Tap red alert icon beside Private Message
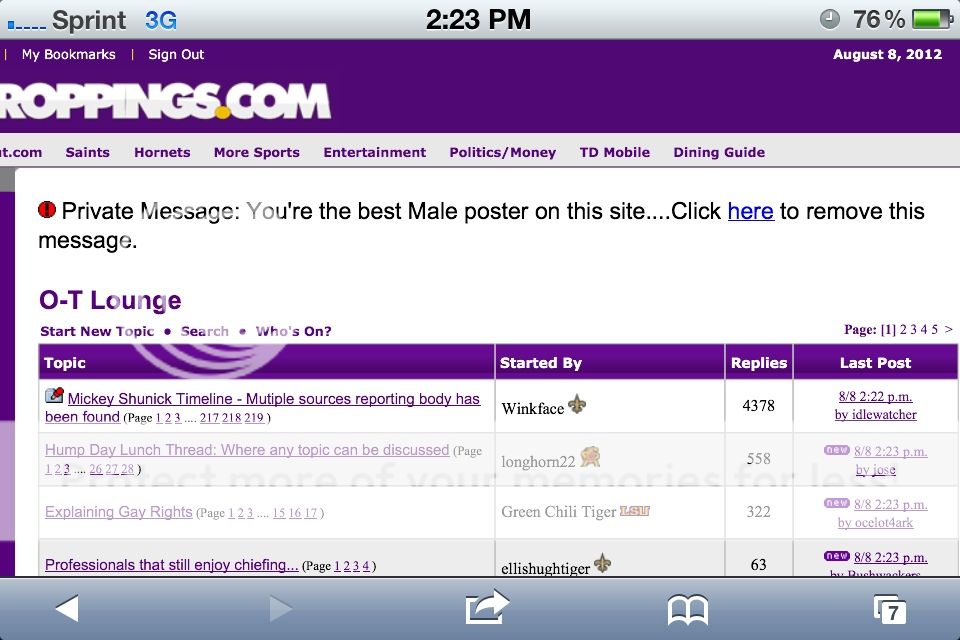This screenshot has width=960, height=640. [x=47, y=209]
